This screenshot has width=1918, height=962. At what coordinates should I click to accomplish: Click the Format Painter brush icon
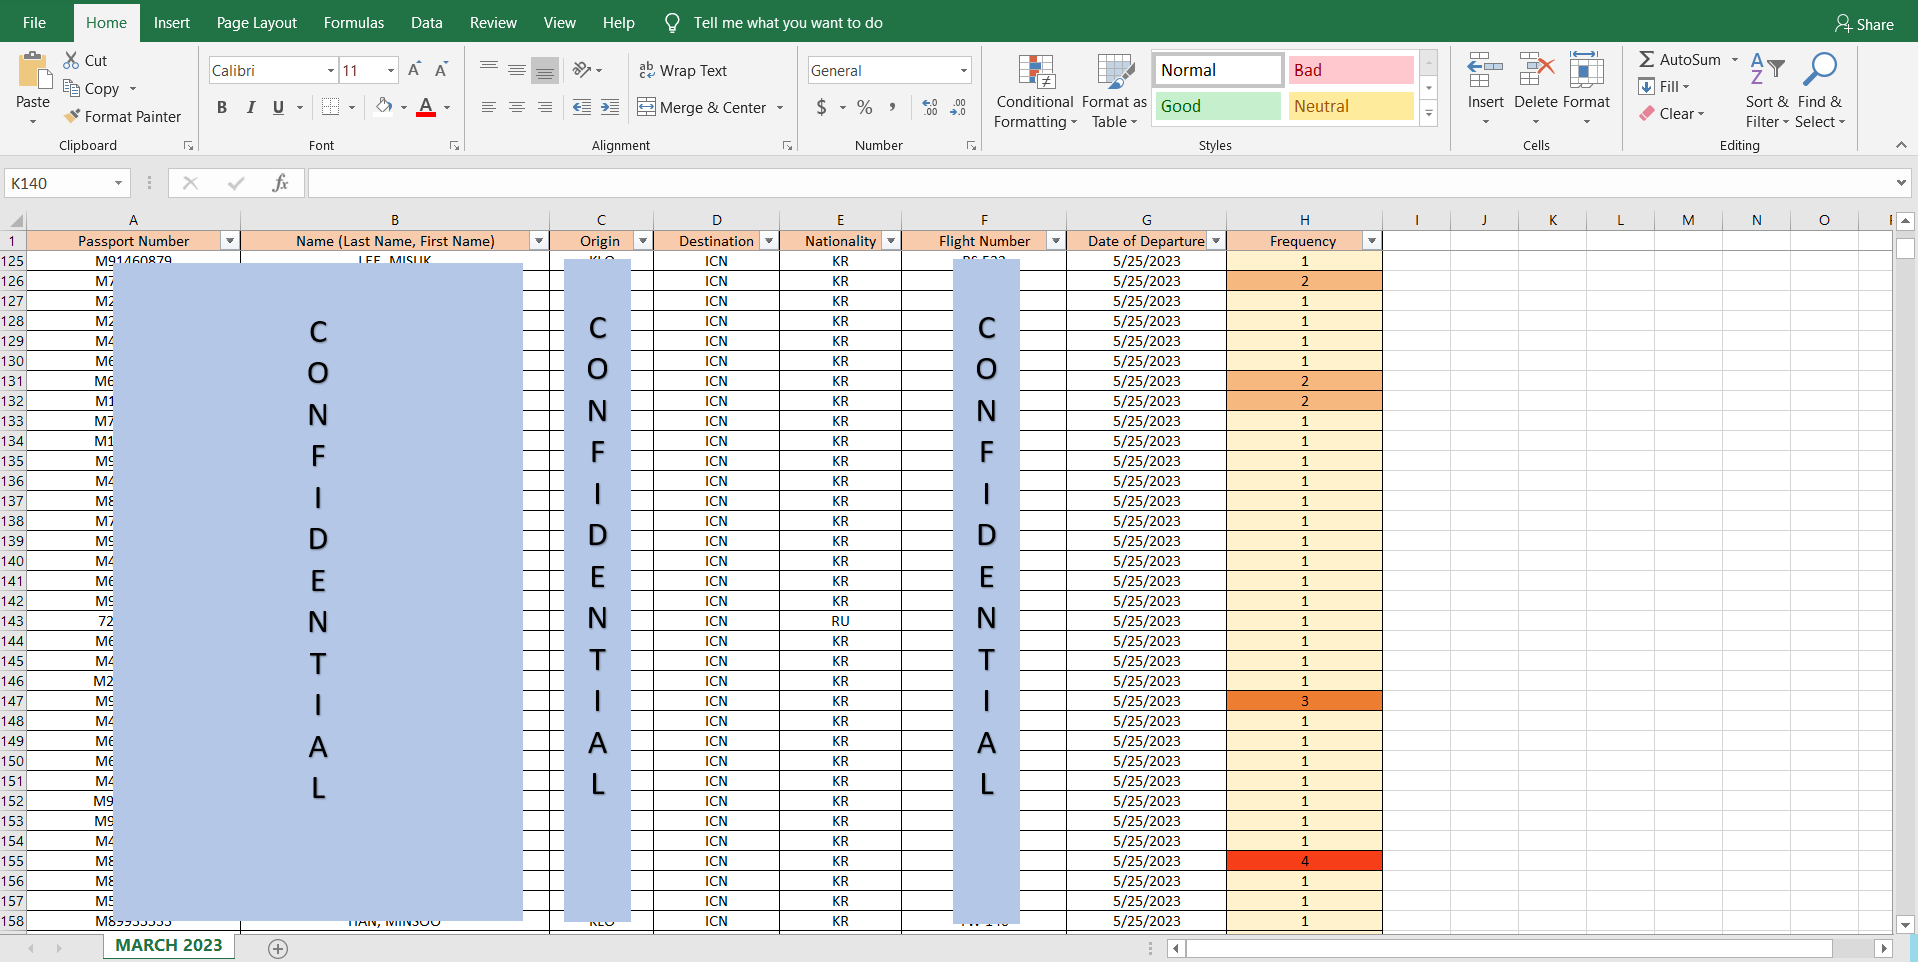click(72, 116)
